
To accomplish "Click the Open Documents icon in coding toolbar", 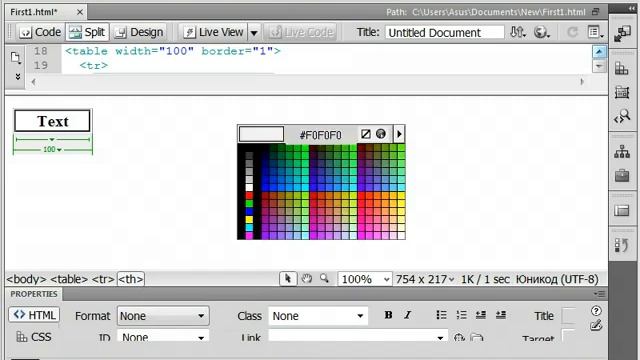I will tap(16, 58).
